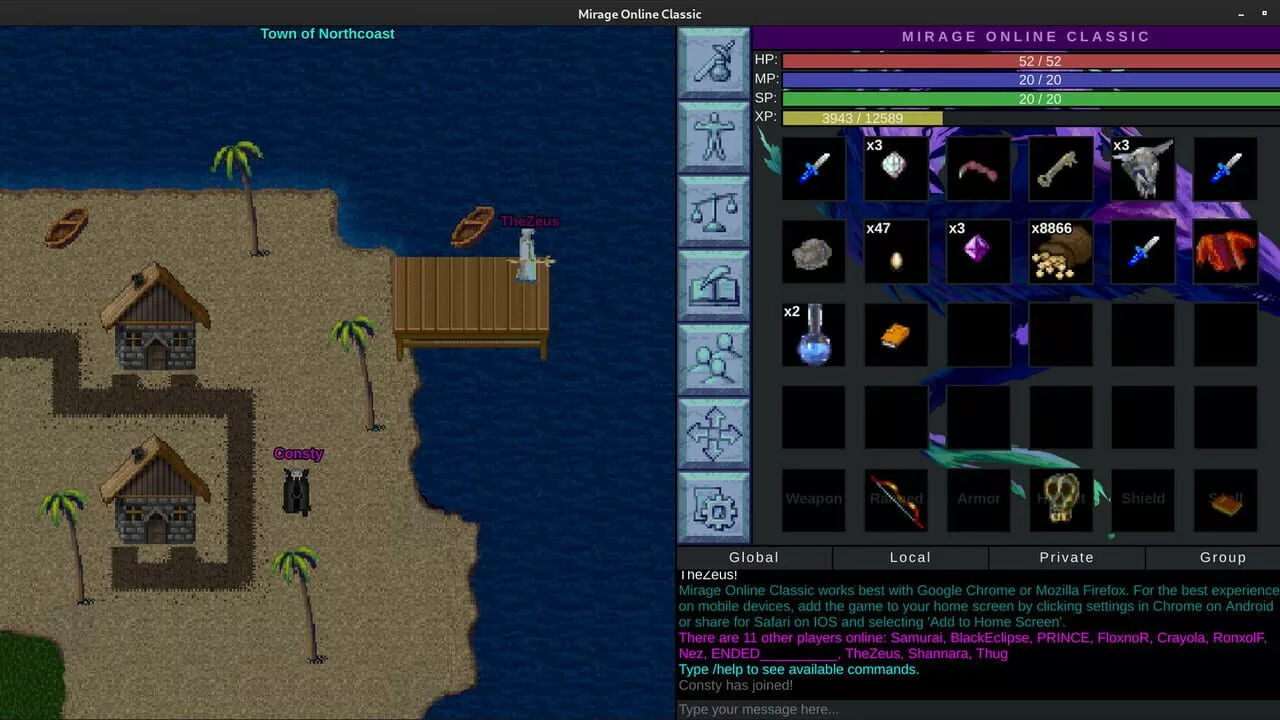Viewport: 1280px width, 720px height.
Task: Select the x3 purple gem item
Action: point(978,252)
